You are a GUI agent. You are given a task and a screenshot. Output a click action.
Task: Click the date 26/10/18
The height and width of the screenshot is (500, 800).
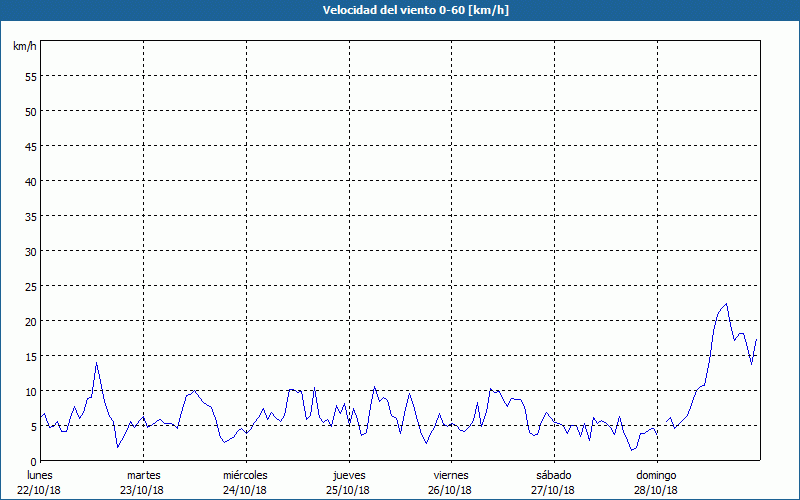click(x=451, y=490)
